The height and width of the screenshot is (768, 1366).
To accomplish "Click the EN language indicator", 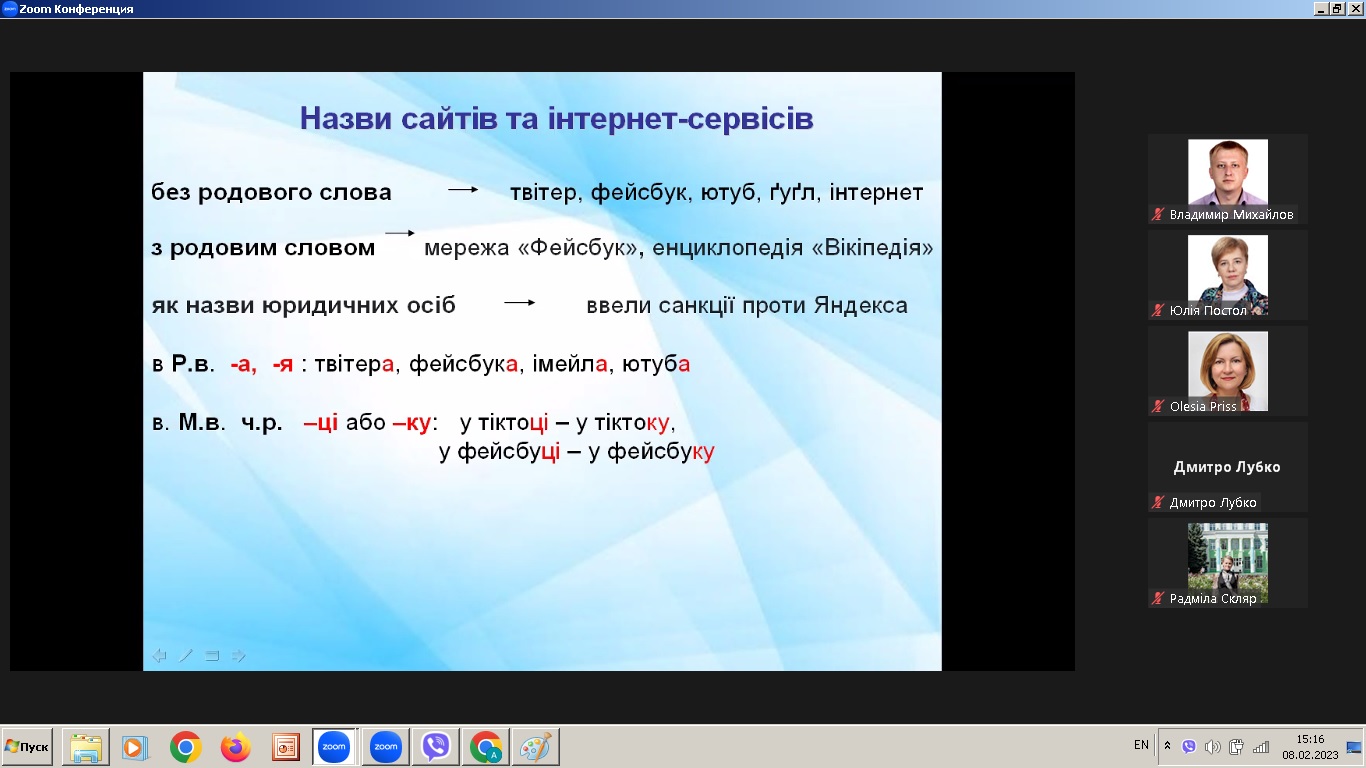I will pyautogui.click(x=1141, y=745).
